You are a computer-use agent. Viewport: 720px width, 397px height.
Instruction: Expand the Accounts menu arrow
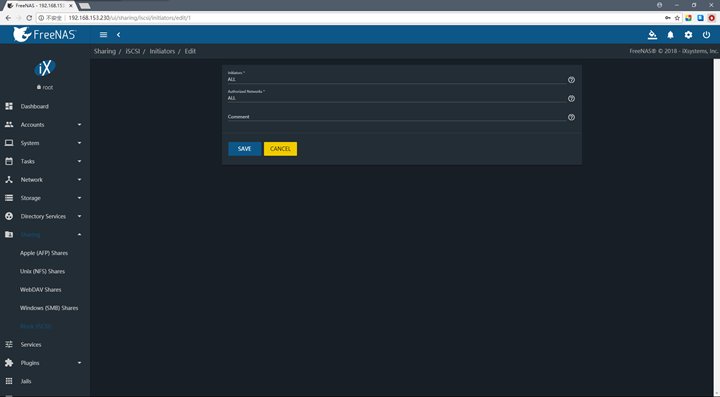click(x=79, y=124)
